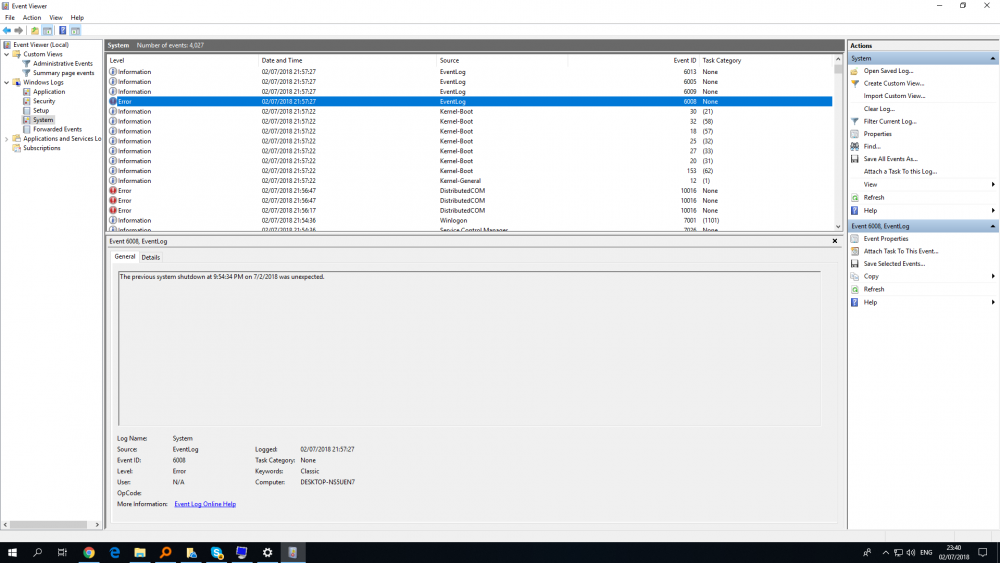Open Event Properties action
The width and height of the screenshot is (1000, 563).
coord(885,238)
